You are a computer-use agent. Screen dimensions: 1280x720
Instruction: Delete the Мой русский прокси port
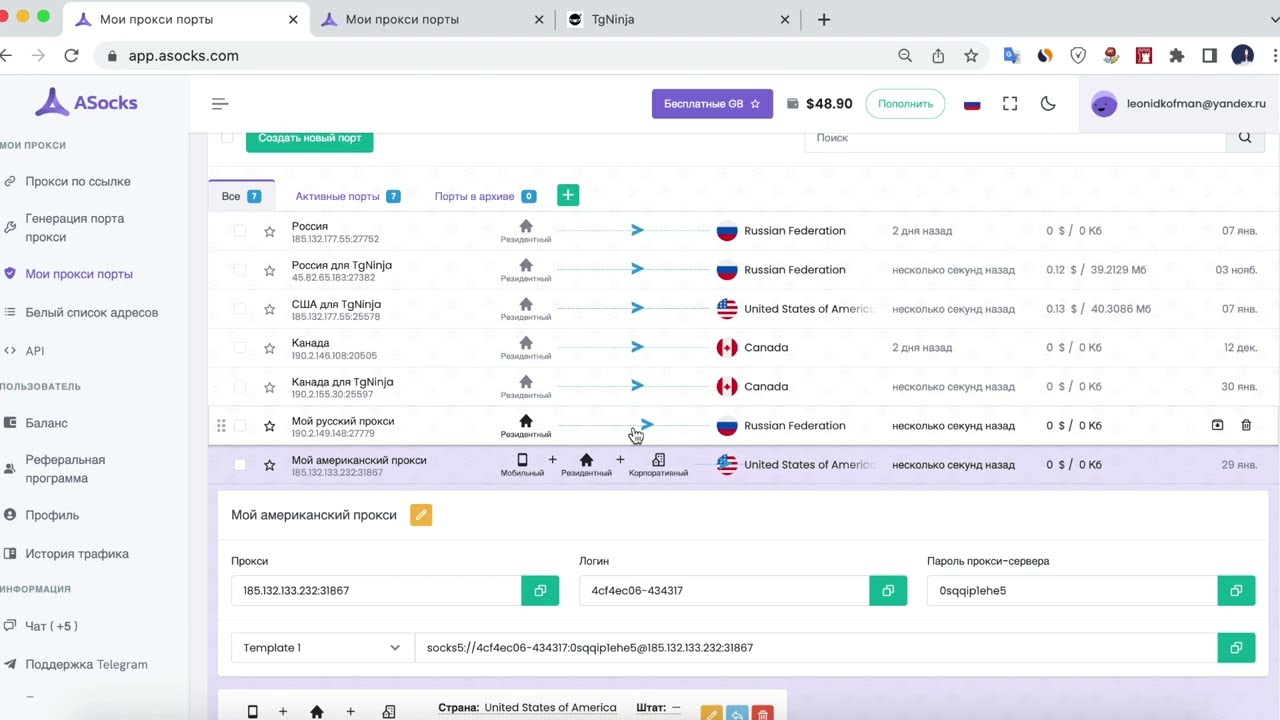[x=1246, y=425]
